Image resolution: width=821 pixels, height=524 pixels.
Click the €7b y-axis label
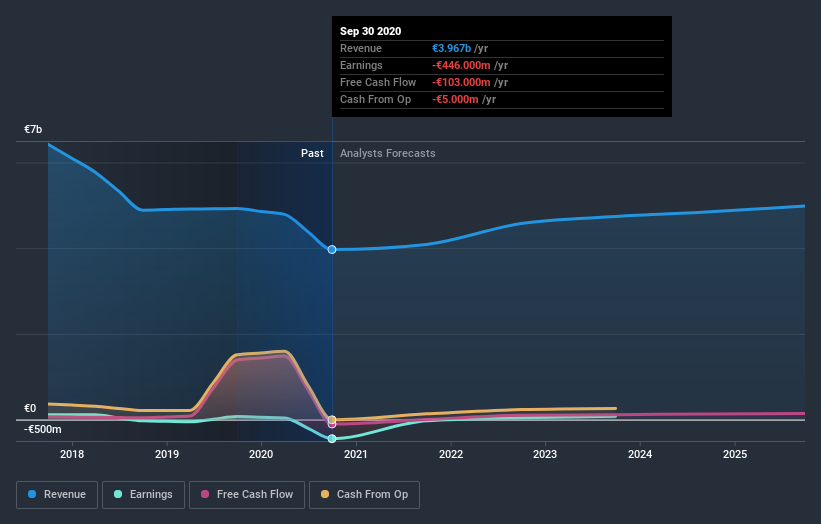(33, 129)
